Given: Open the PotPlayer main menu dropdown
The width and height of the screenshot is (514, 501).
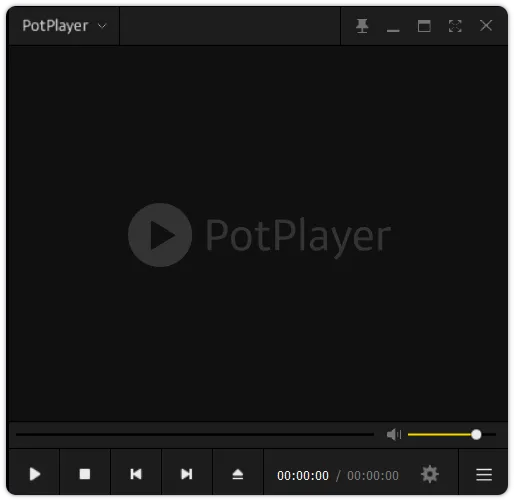Looking at the screenshot, I should [64, 26].
